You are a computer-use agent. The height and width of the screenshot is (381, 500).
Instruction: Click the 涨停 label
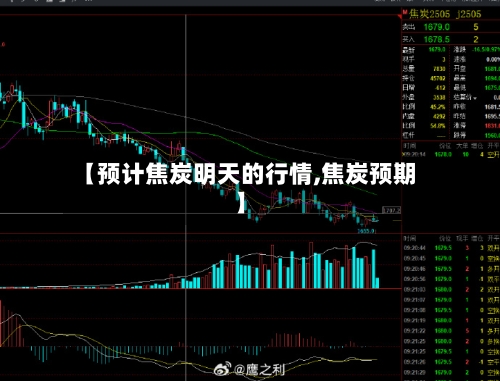click(460, 126)
